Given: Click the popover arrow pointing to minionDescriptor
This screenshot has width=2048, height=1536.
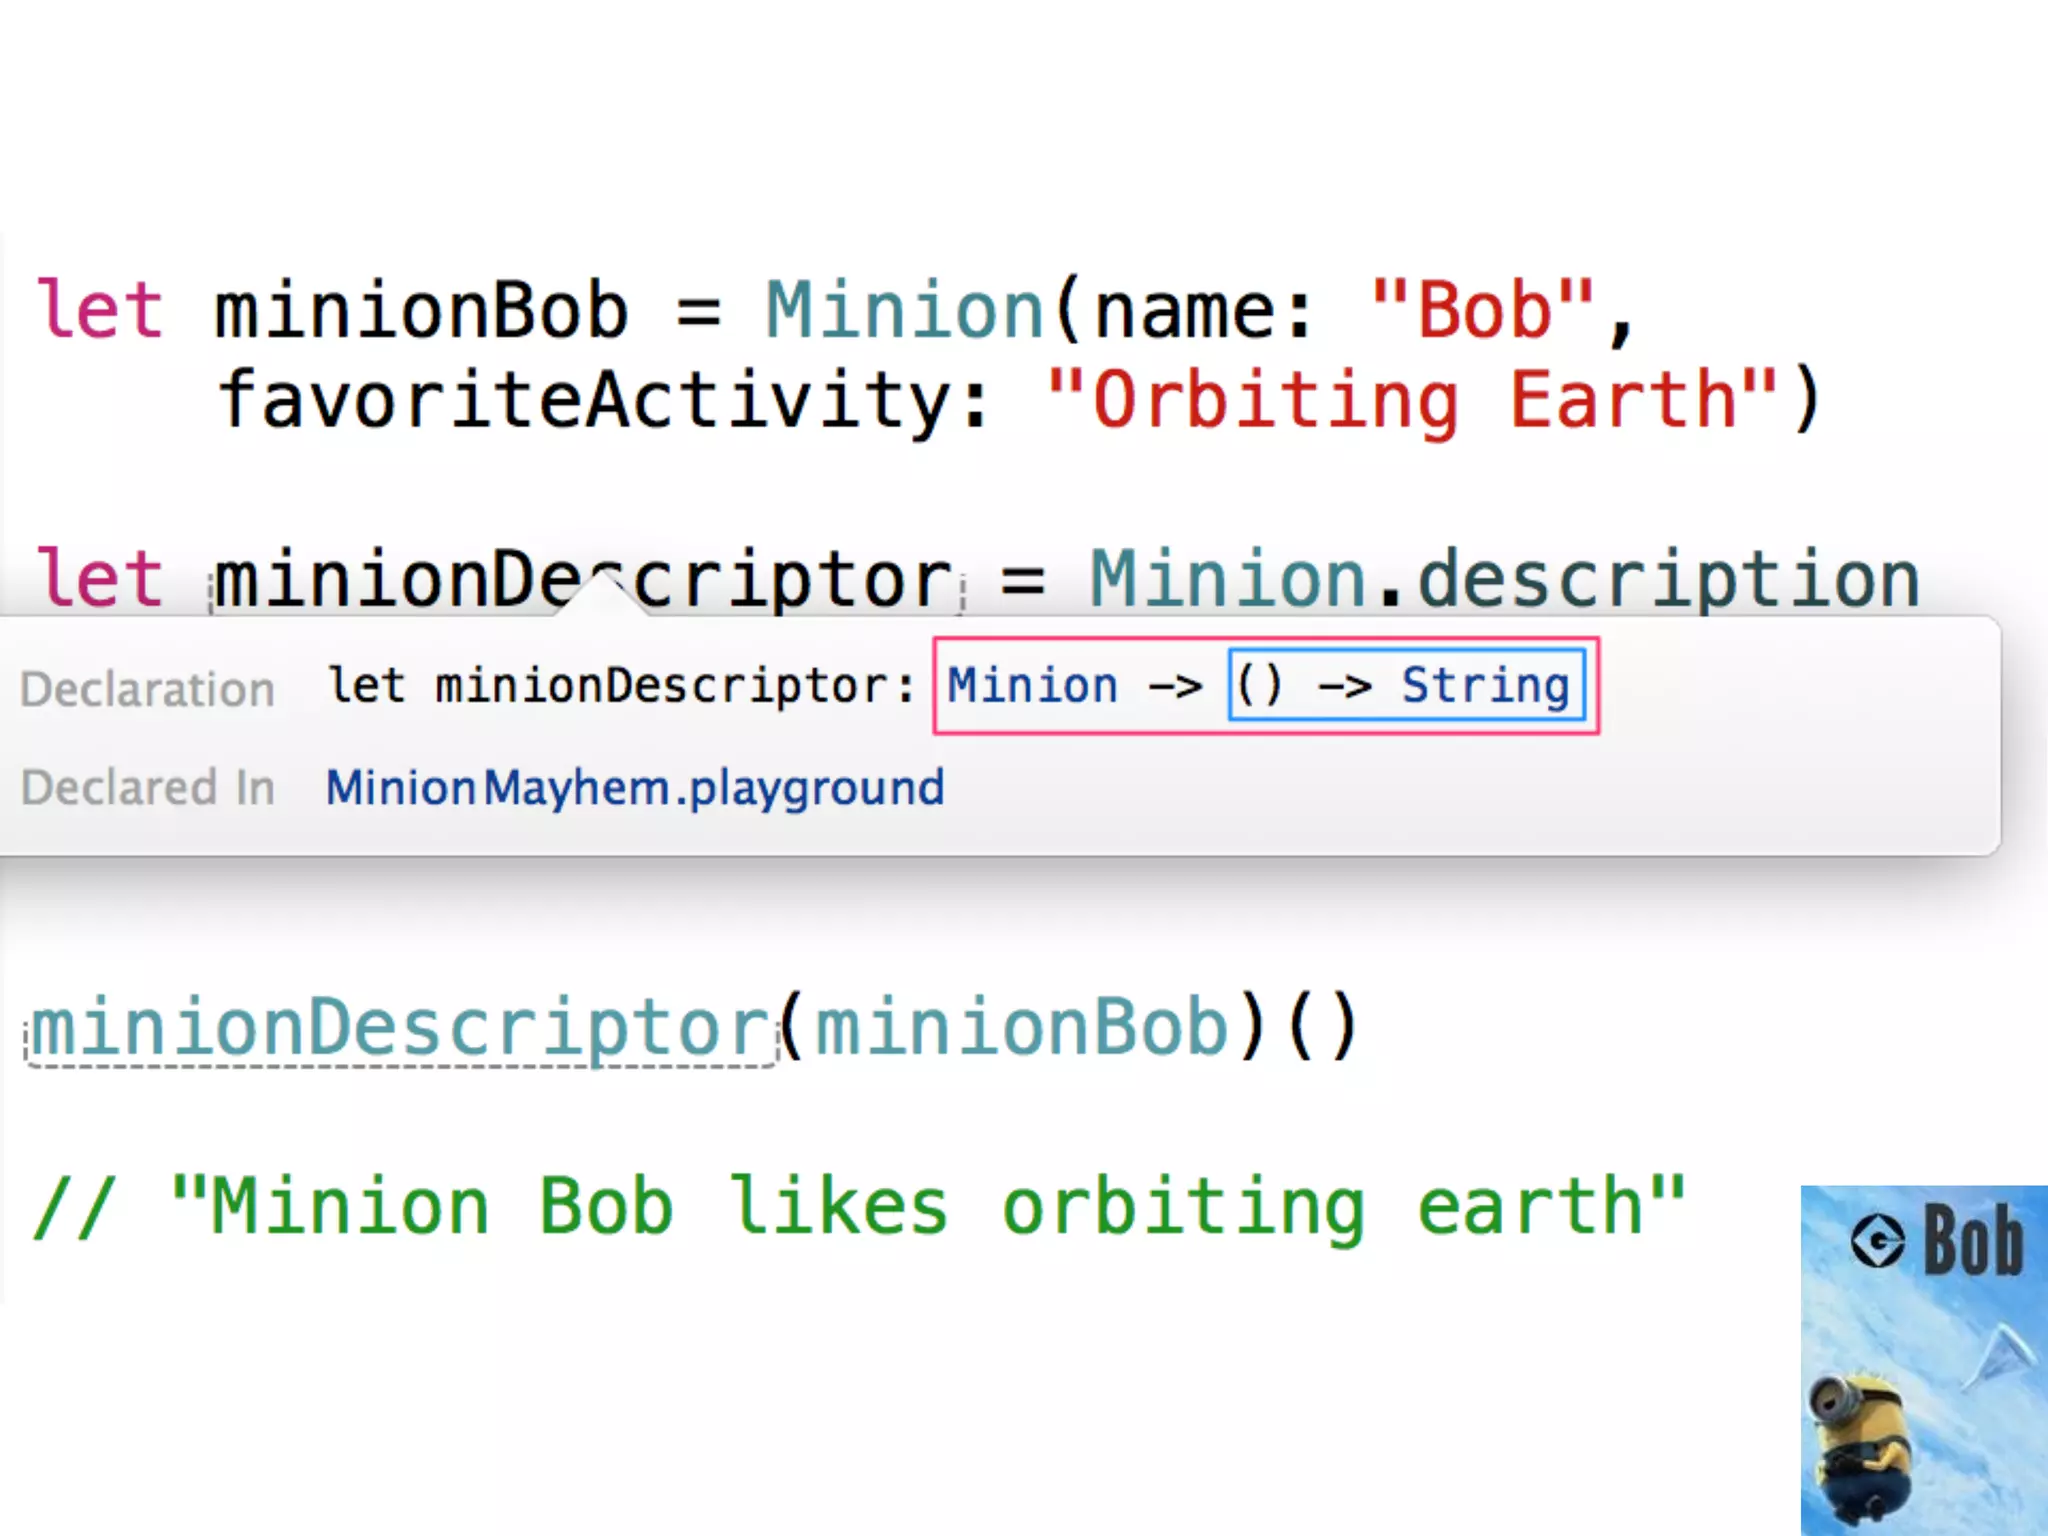Looking at the screenshot, I should click(x=601, y=596).
